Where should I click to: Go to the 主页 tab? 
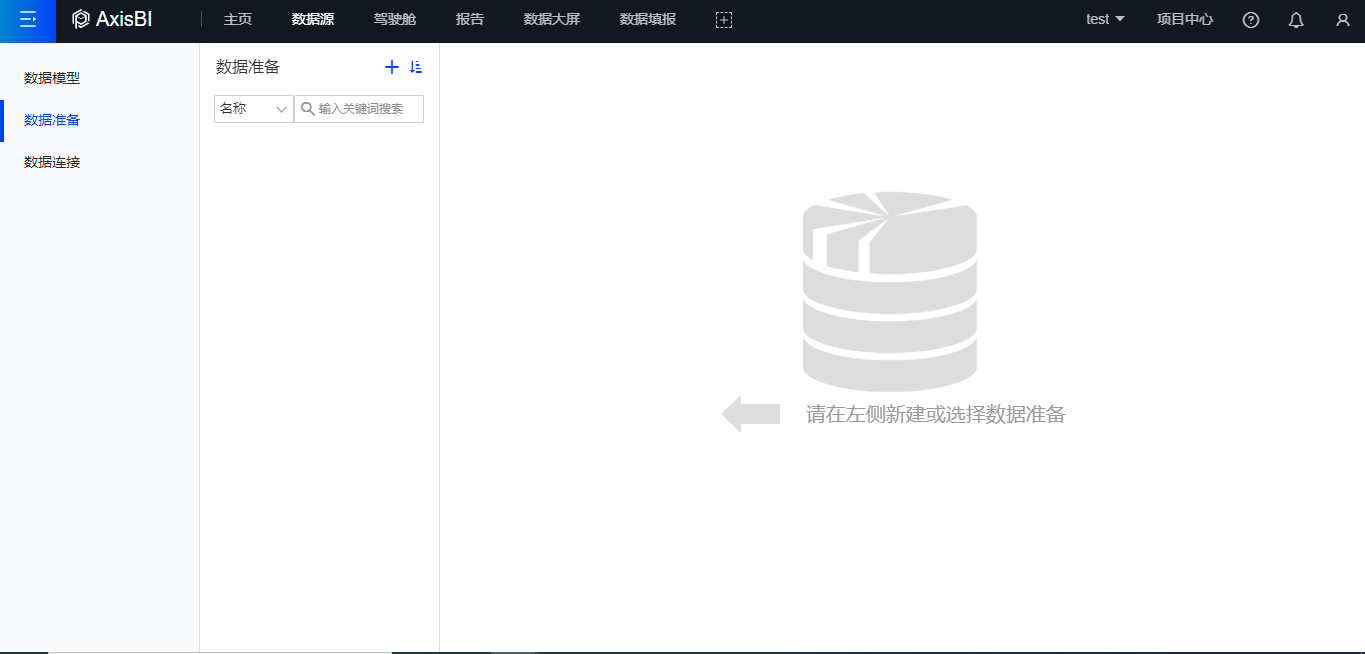click(x=238, y=20)
